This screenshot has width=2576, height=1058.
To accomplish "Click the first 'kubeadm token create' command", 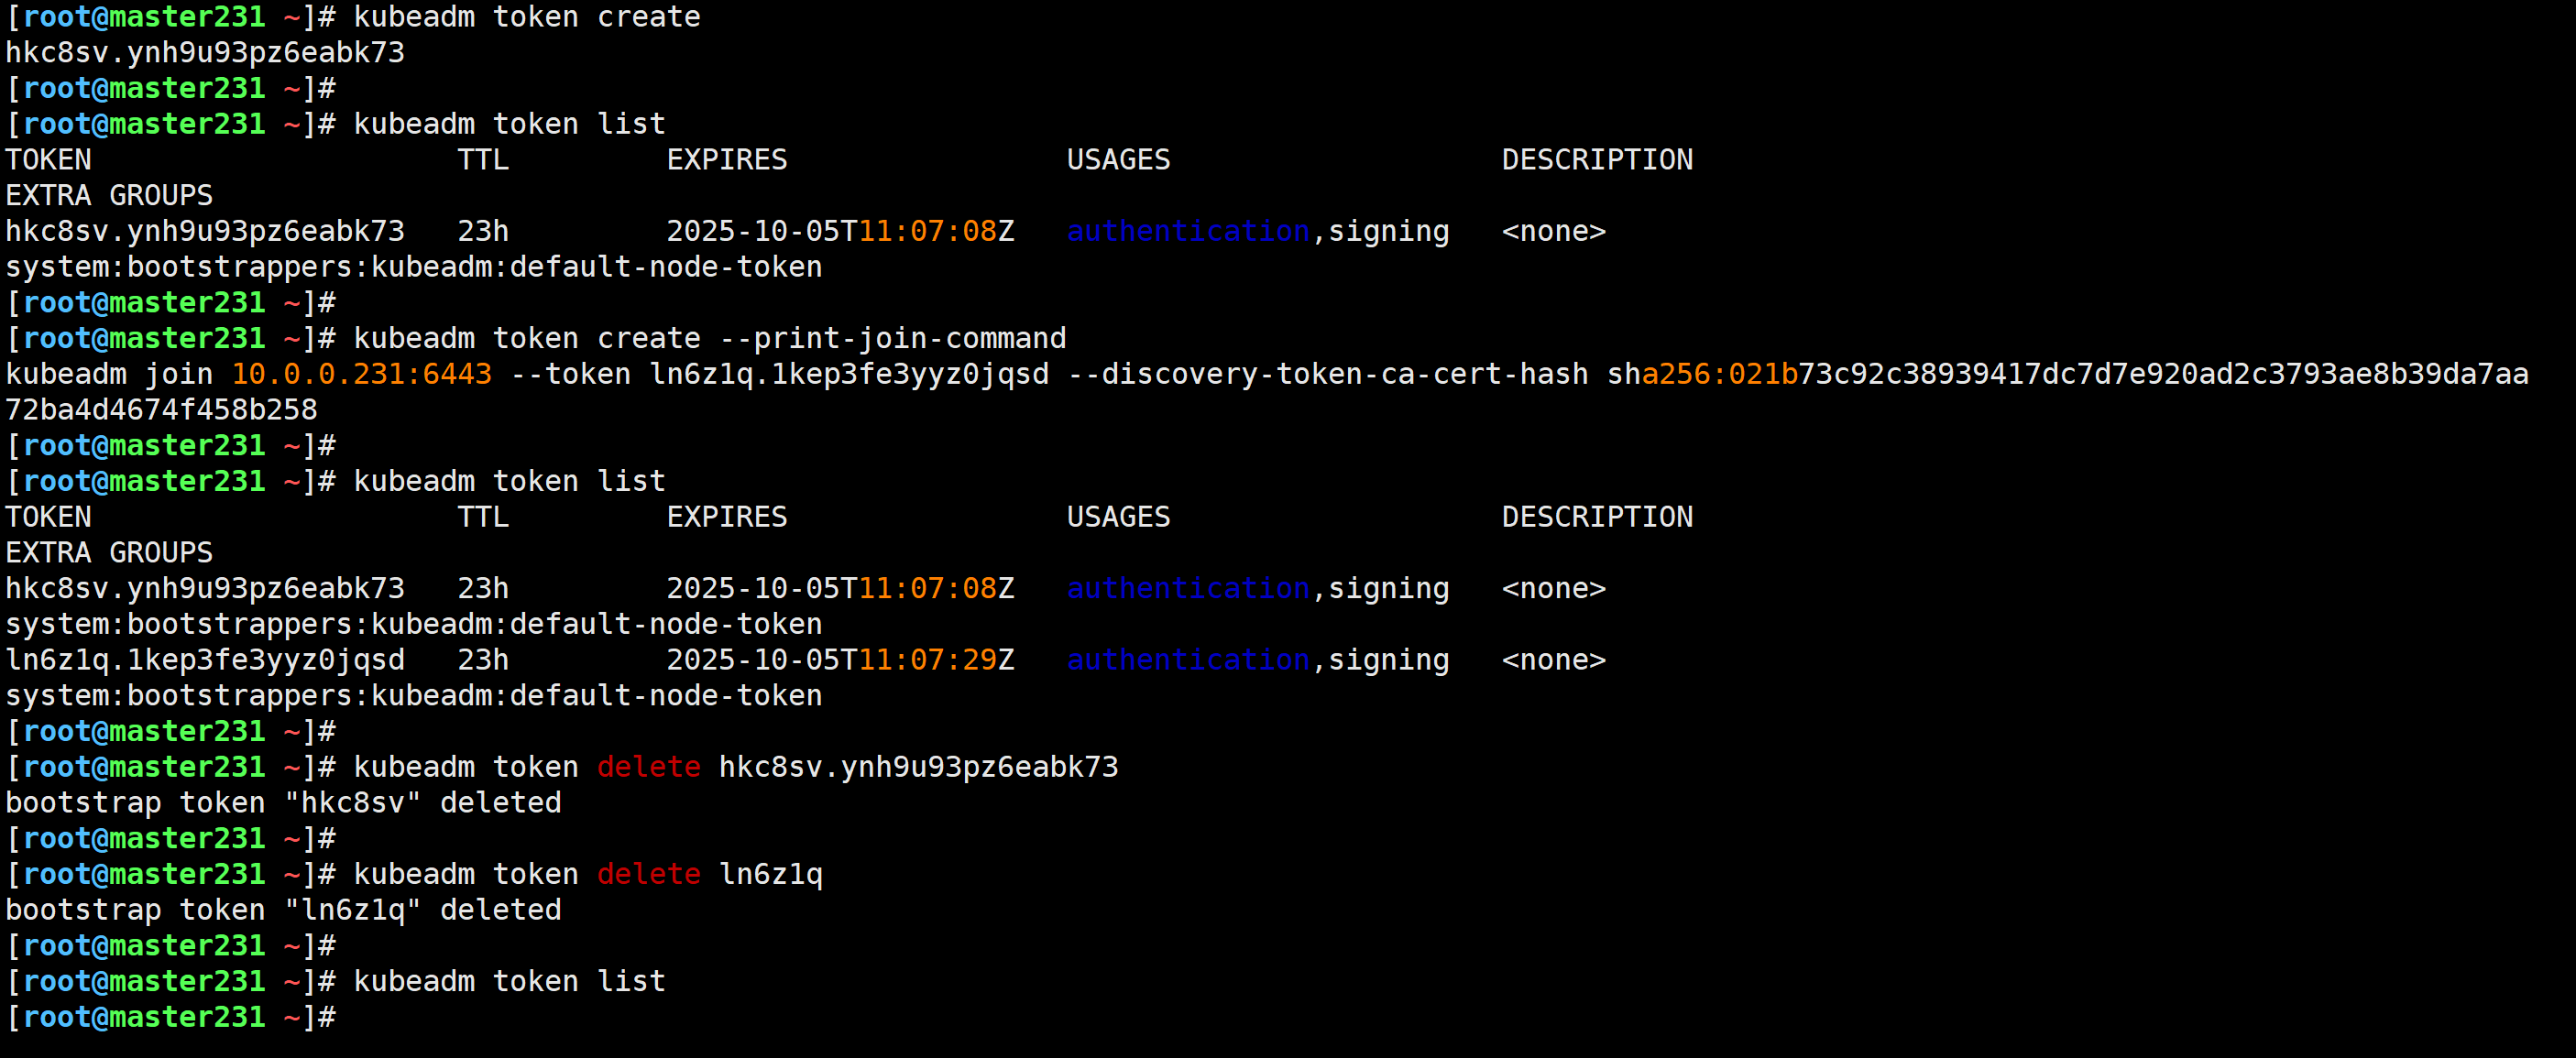I will click(526, 17).
